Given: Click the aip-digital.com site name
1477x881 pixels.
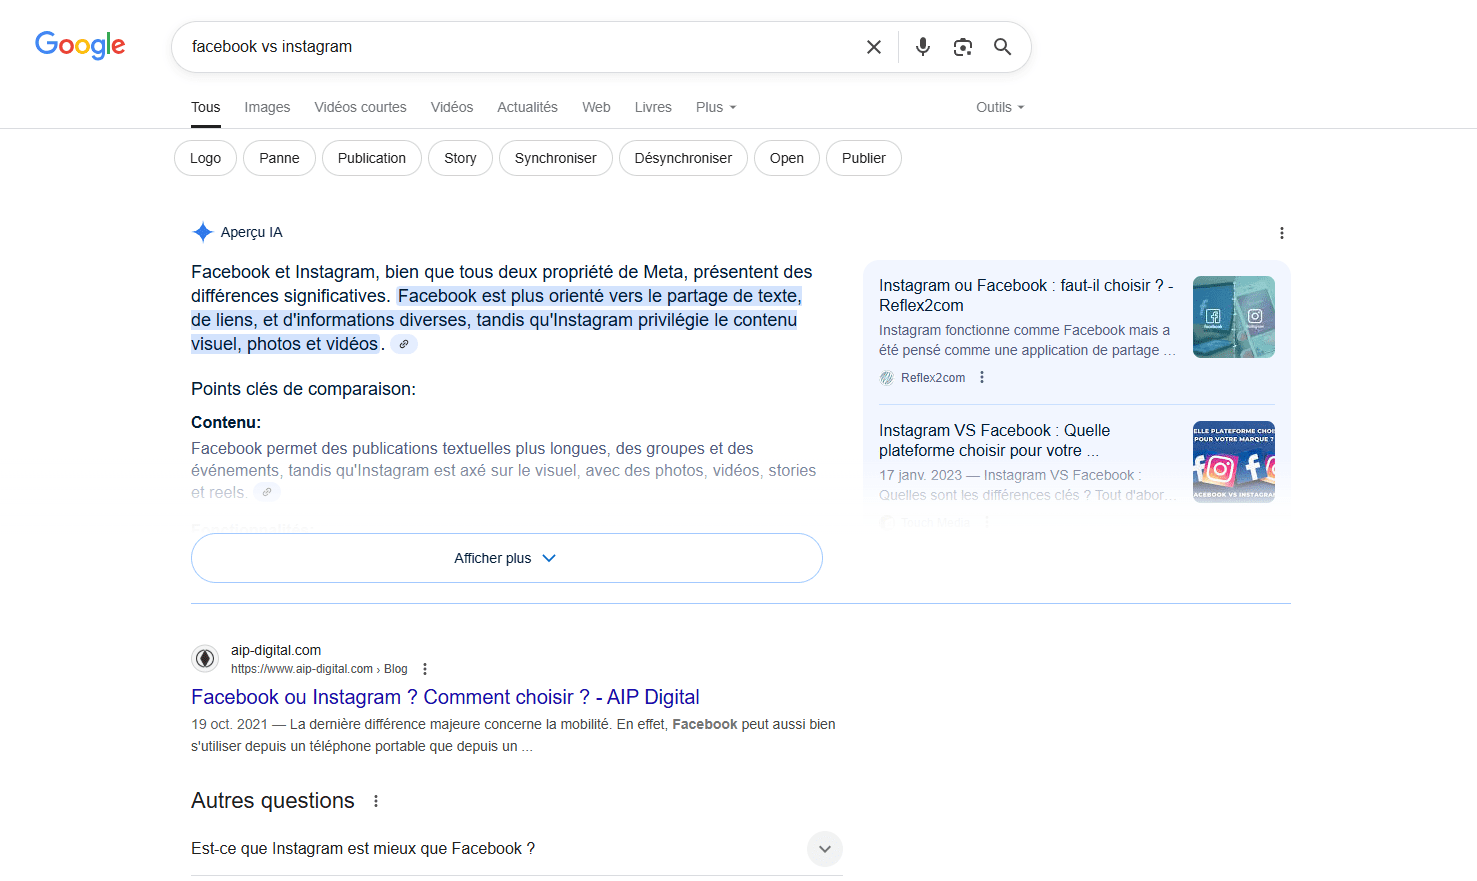Looking at the screenshot, I should click(x=276, y=650).
